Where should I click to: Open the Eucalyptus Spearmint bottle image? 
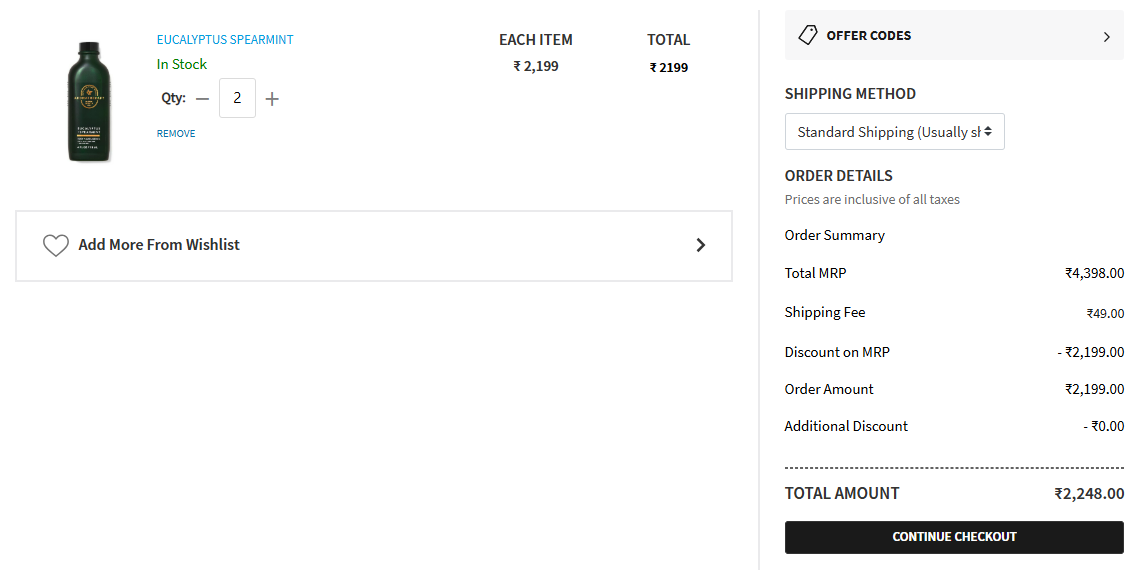[x=89, y=102]
